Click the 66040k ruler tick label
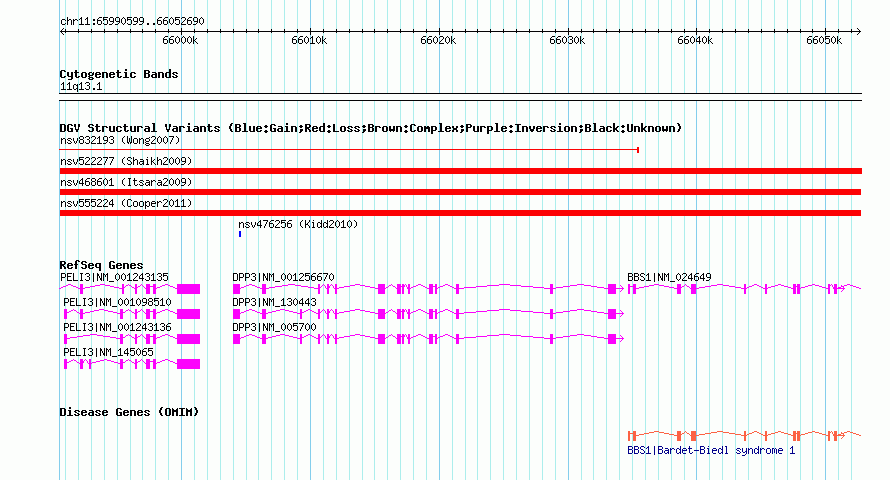Viewport: 890px width, 480px height. pyautogui.click(x=695, y=40)
